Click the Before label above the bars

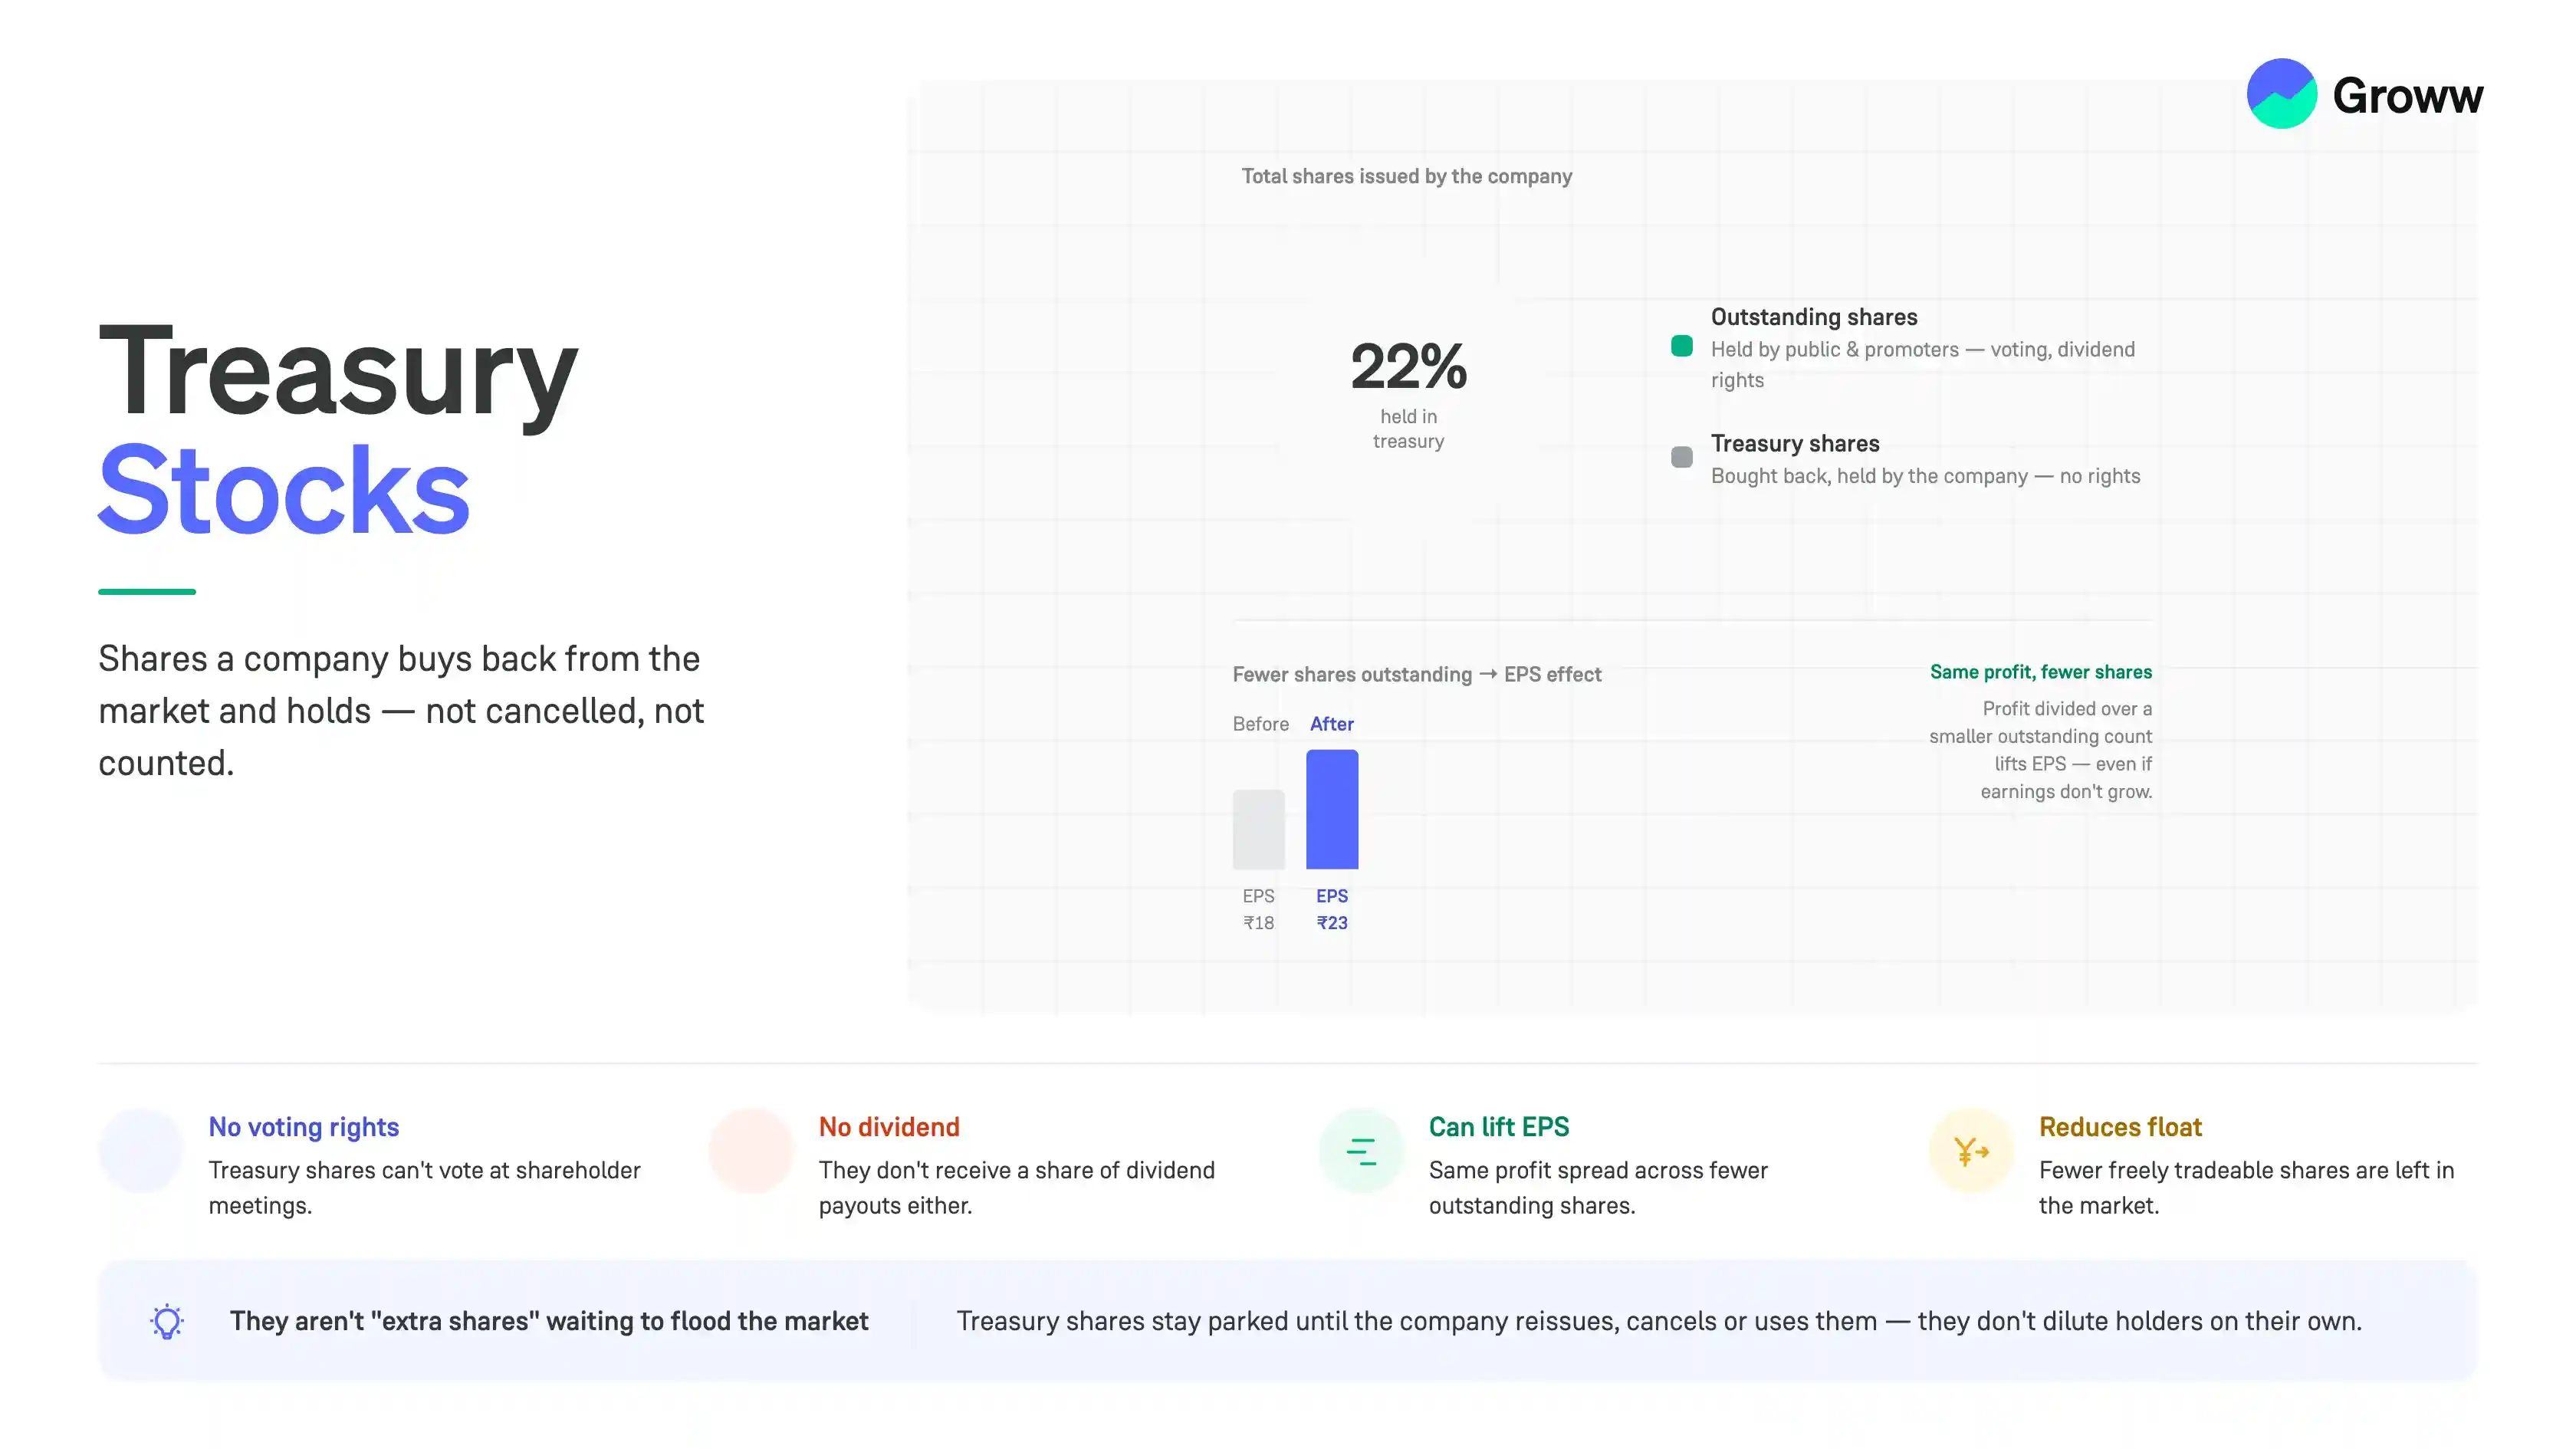coord(1260,724)
